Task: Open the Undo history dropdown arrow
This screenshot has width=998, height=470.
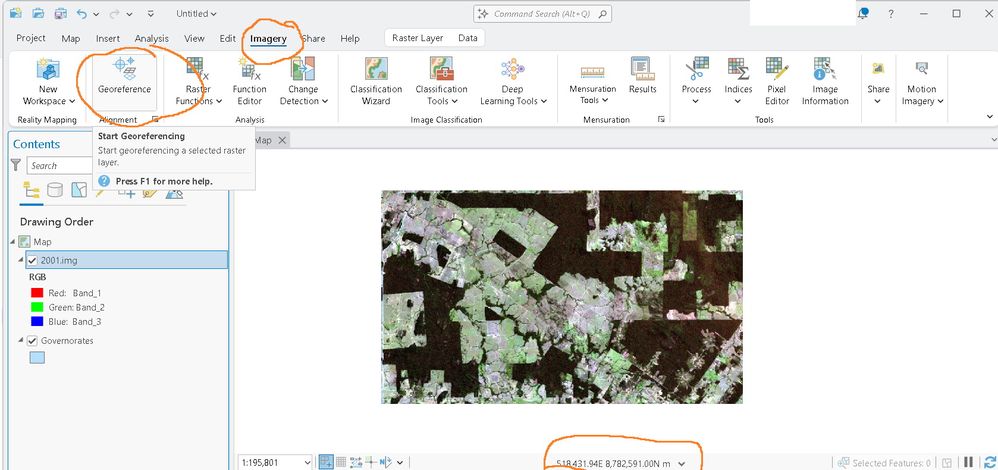Action: [96, 14]
